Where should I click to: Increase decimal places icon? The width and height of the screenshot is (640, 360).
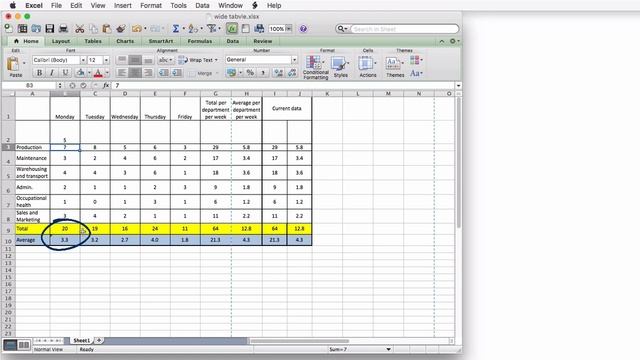coord(279,73)
